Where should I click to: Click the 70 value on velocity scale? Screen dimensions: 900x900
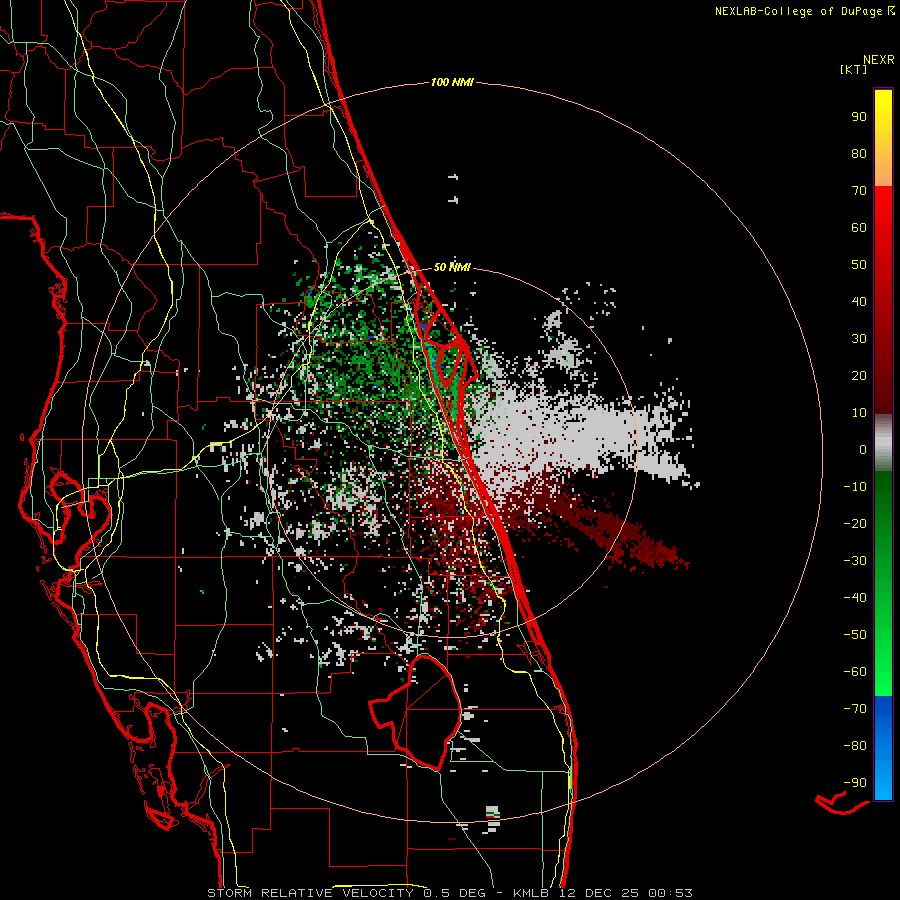click(x=859, y=191)
